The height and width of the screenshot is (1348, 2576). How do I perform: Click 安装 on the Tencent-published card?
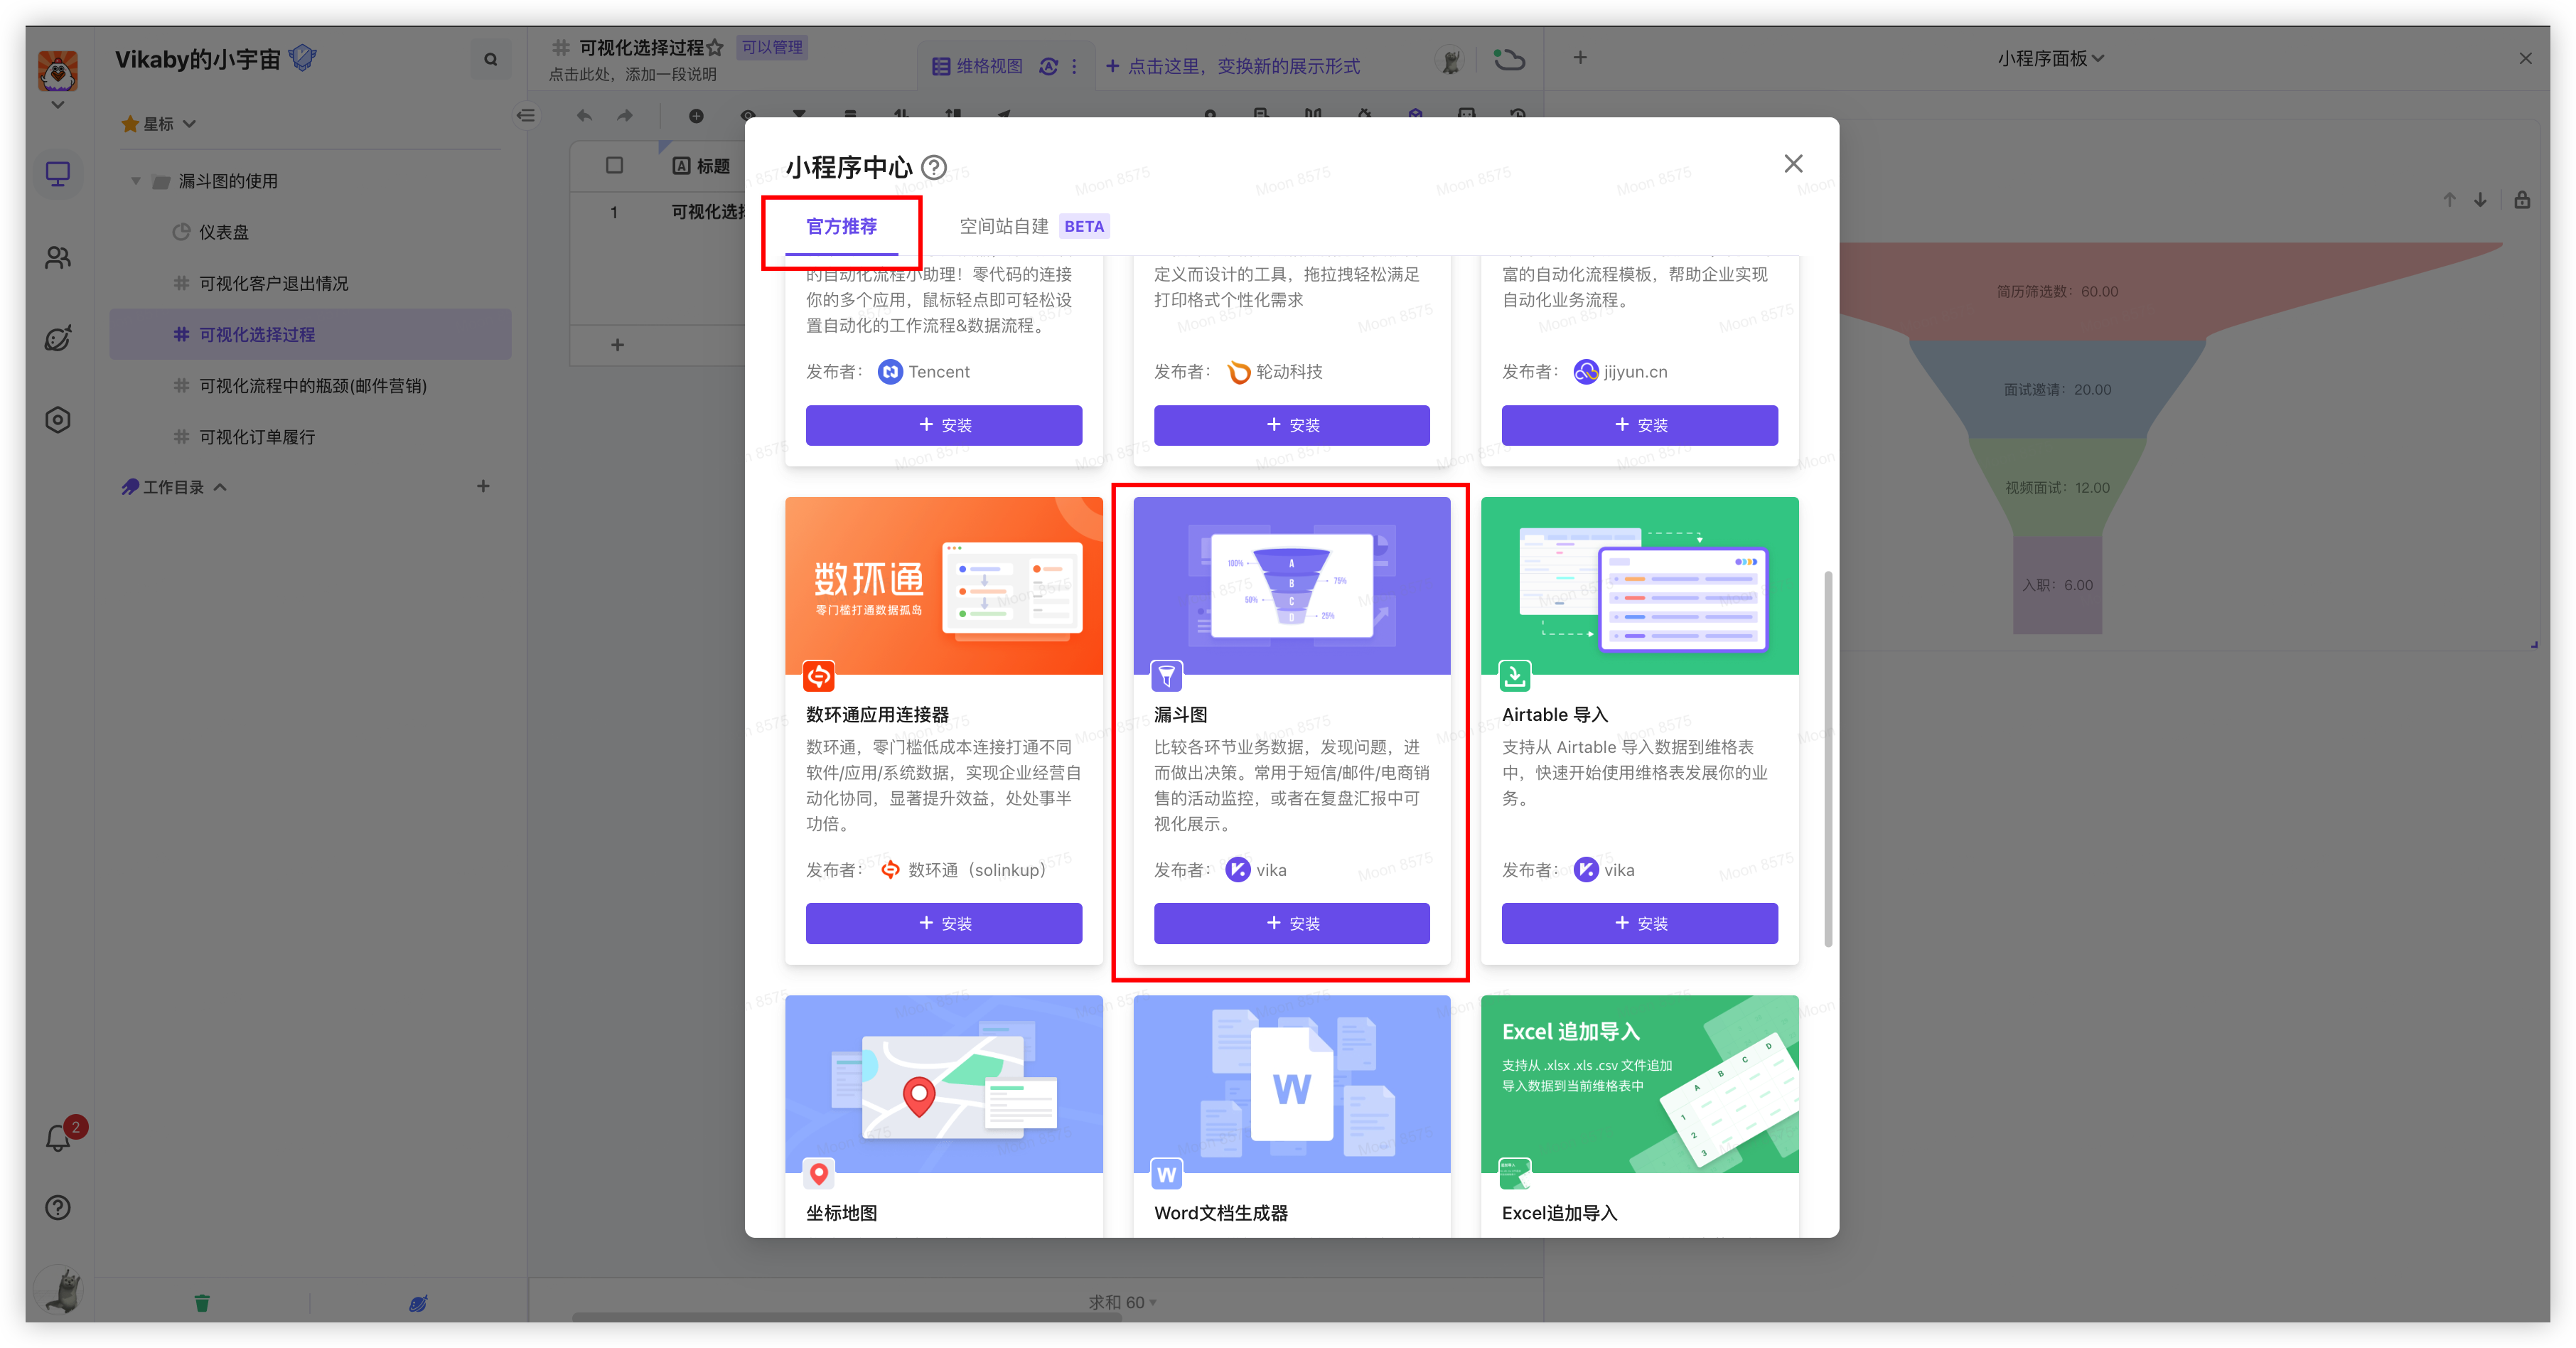pos(943,425)
